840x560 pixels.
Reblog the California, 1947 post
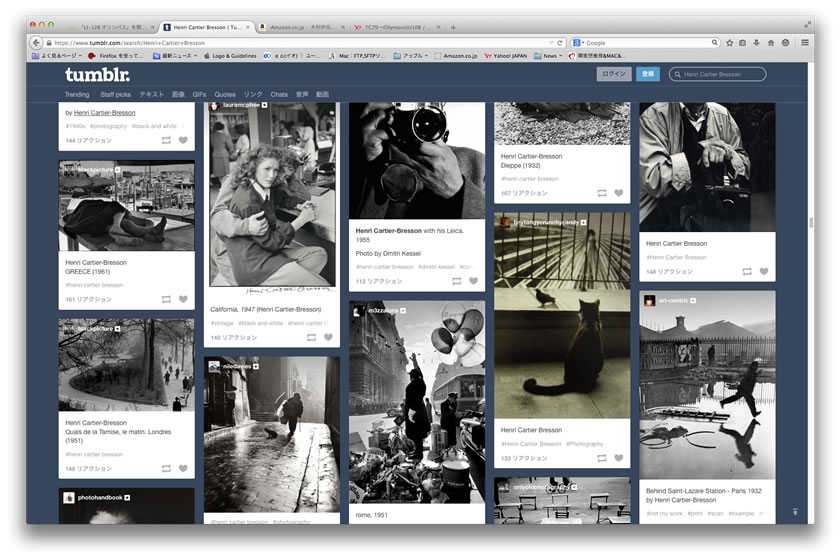coord(312,337)
